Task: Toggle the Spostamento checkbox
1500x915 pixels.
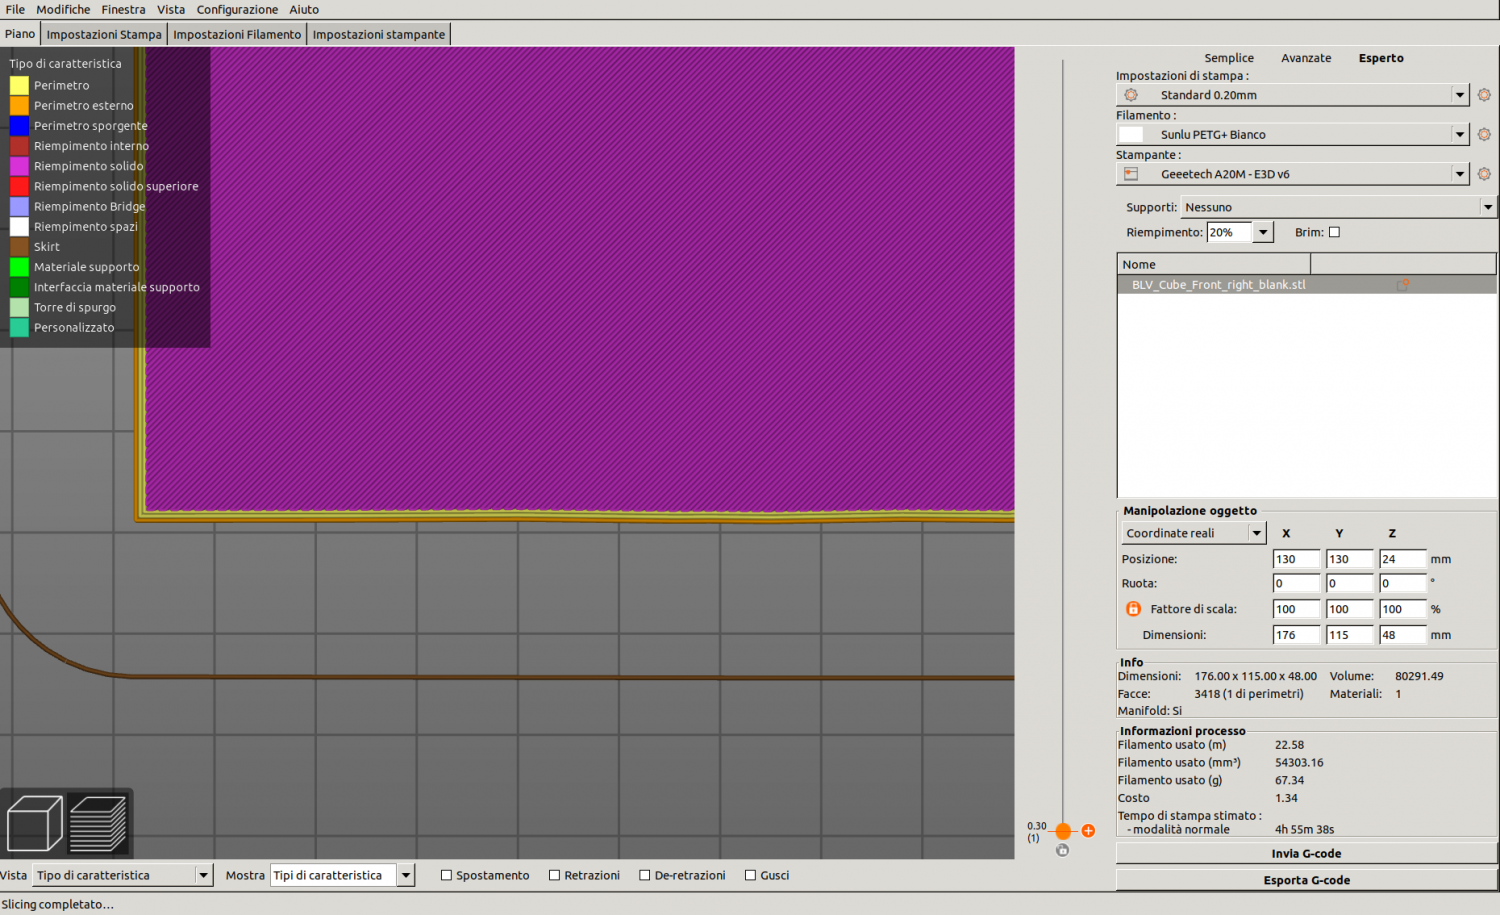Action: click(x=446, y=875)
